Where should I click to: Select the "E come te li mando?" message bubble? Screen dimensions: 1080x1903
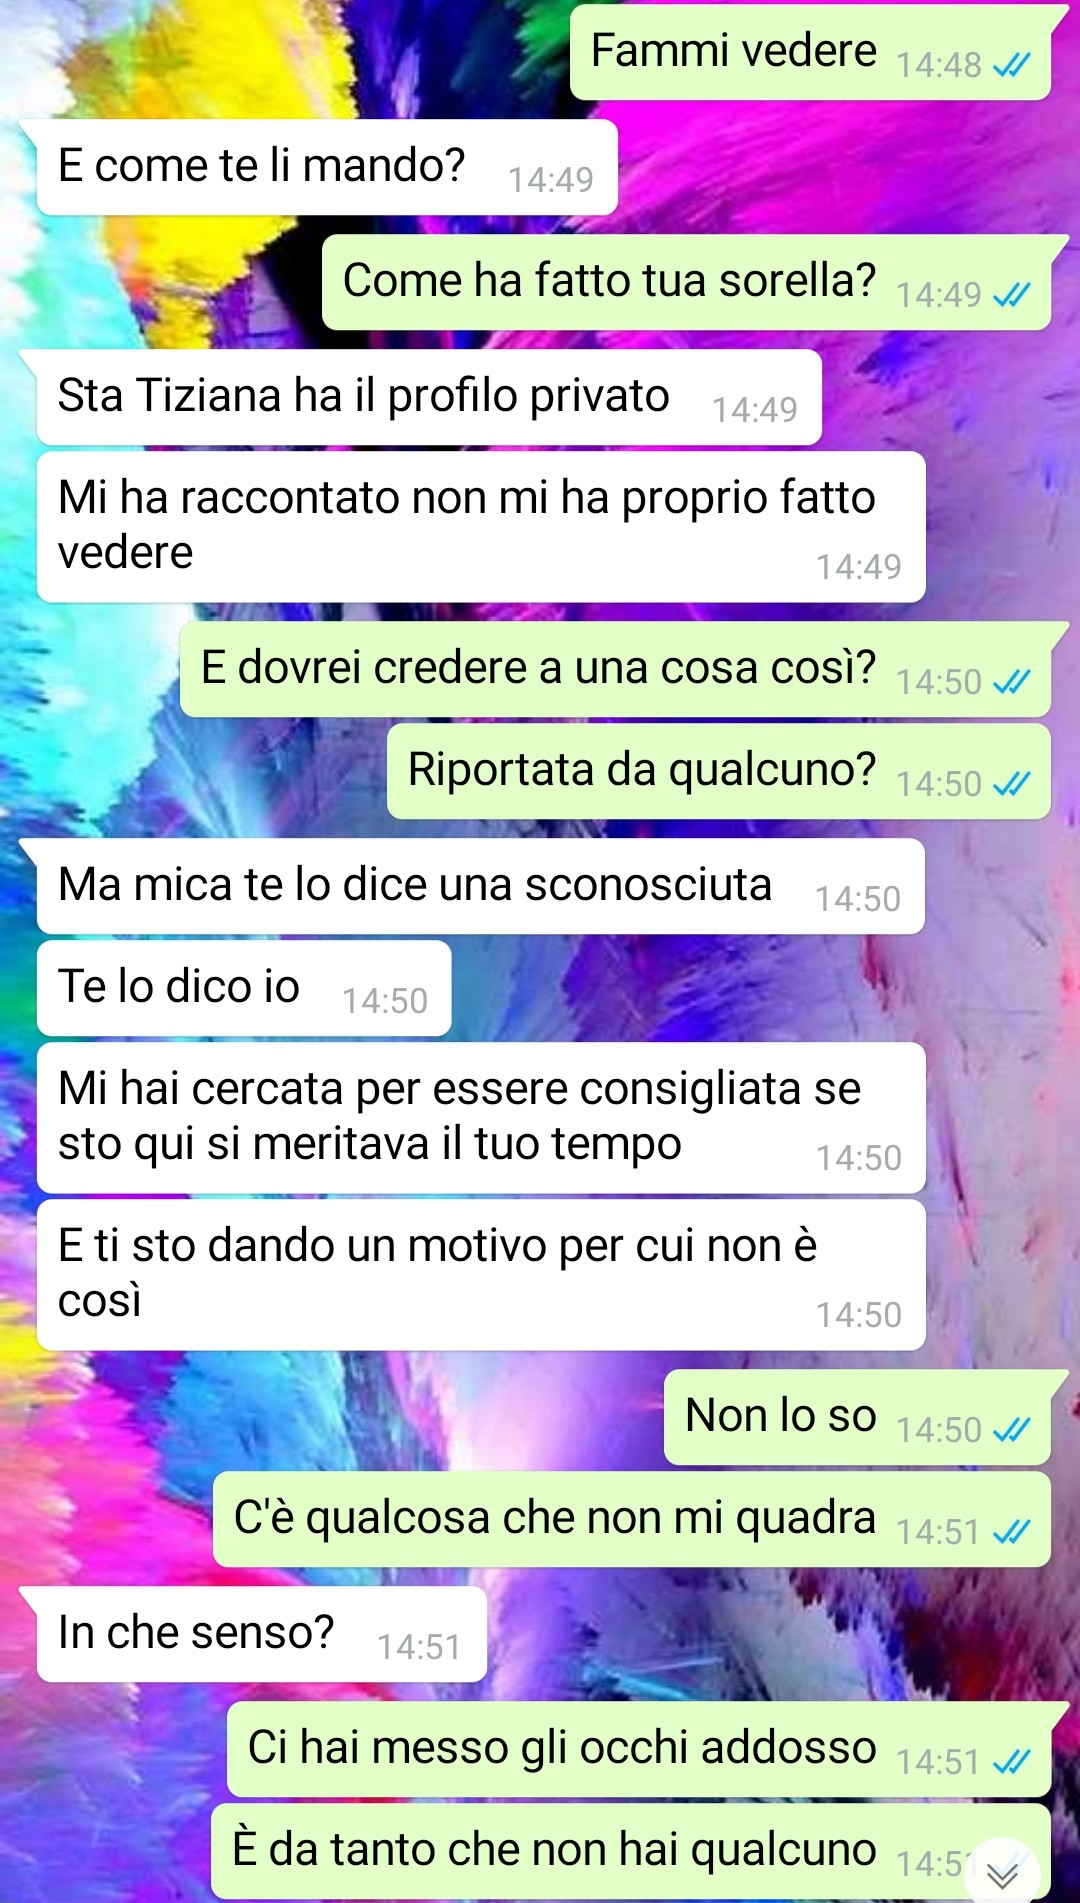tap(327, 167)
